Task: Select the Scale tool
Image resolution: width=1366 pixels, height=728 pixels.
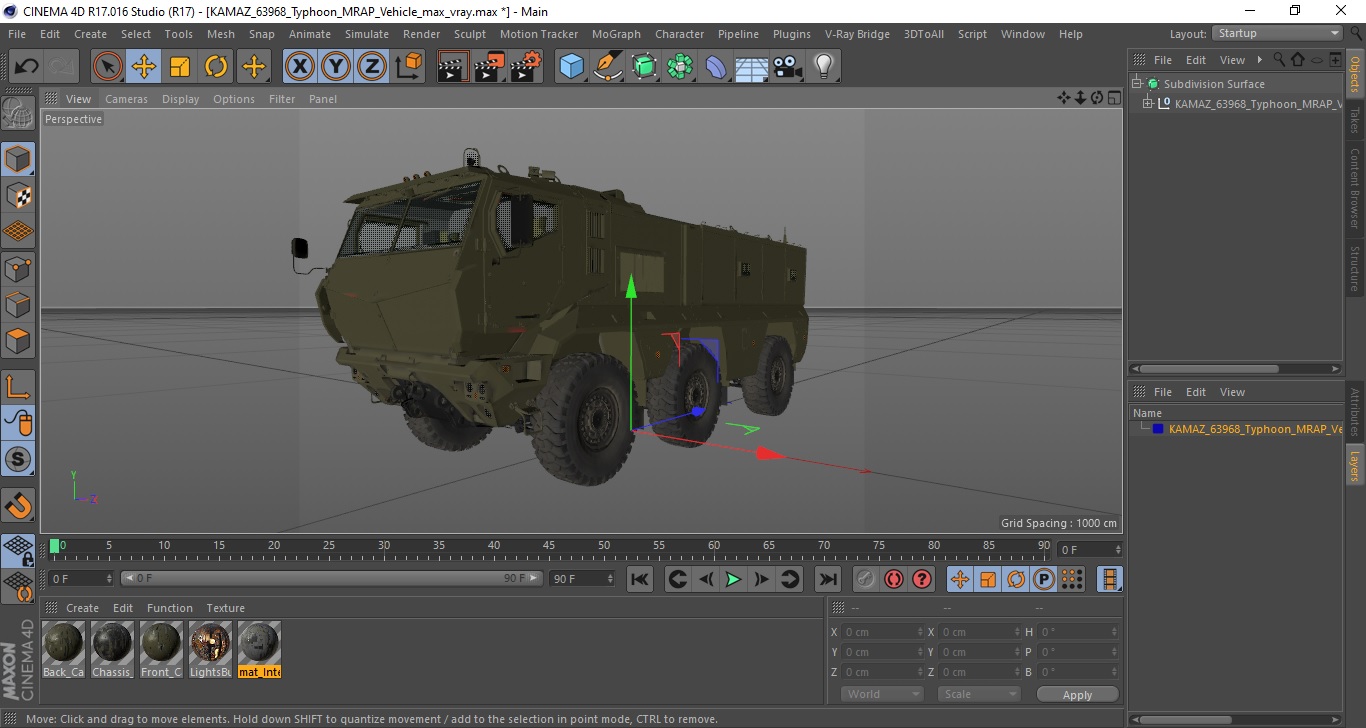Action: coord(180,67)
